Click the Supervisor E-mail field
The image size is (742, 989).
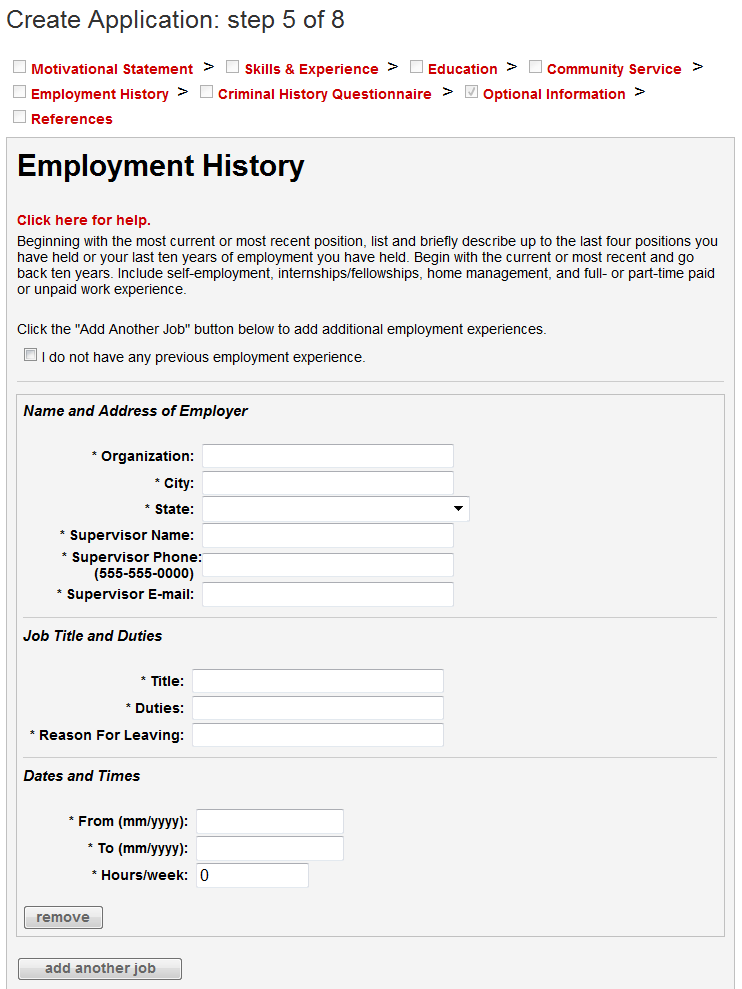[328, 594]
